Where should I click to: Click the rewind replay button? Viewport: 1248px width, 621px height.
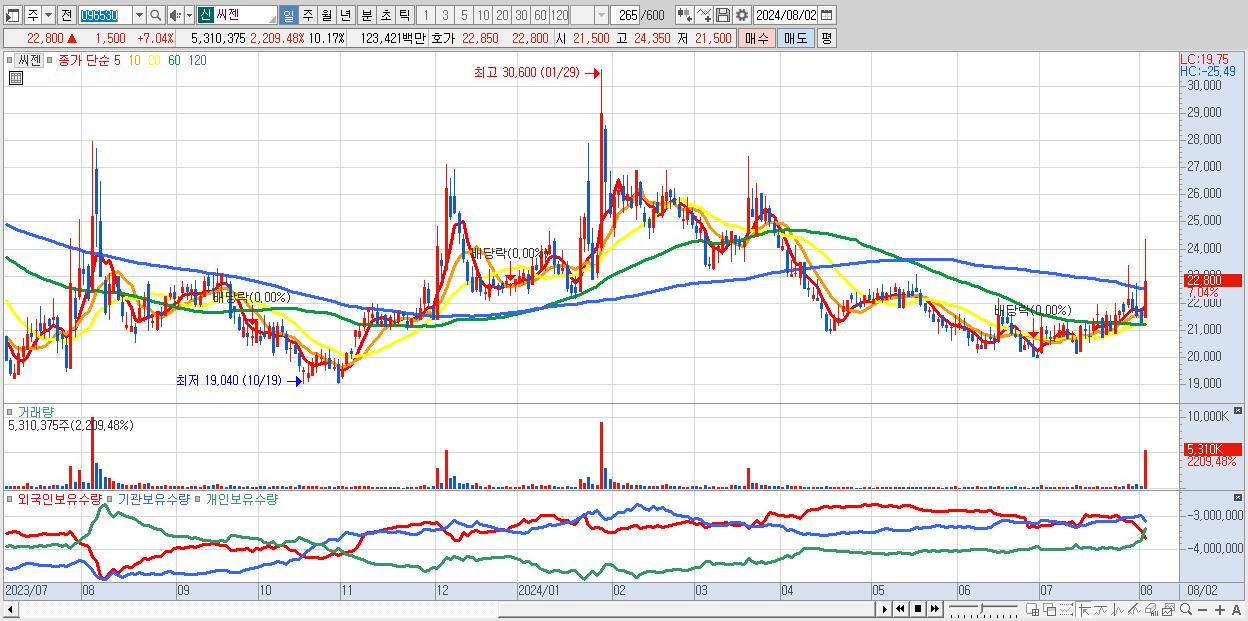900,609
